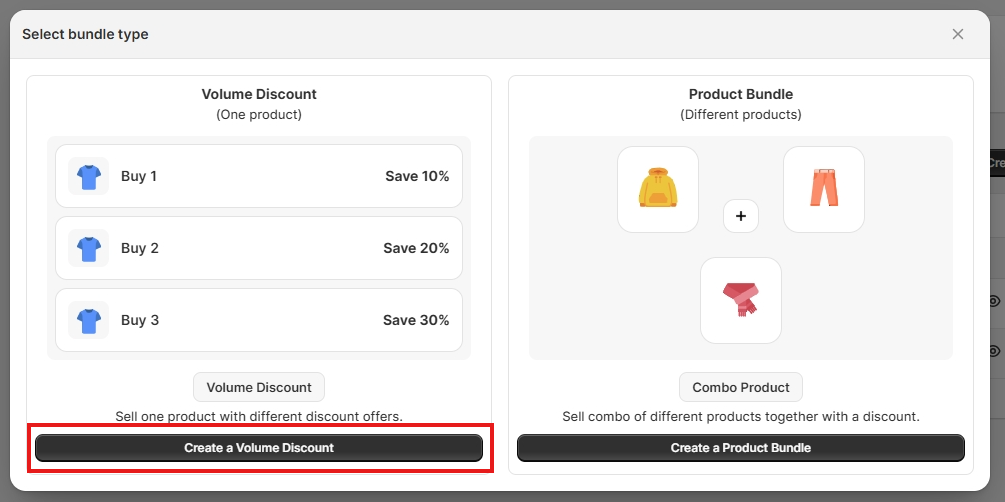The image size is (1005, 502).
Task: Click the blue t-shirt icon beside Buy 2
Action: (x=88, y=248)
